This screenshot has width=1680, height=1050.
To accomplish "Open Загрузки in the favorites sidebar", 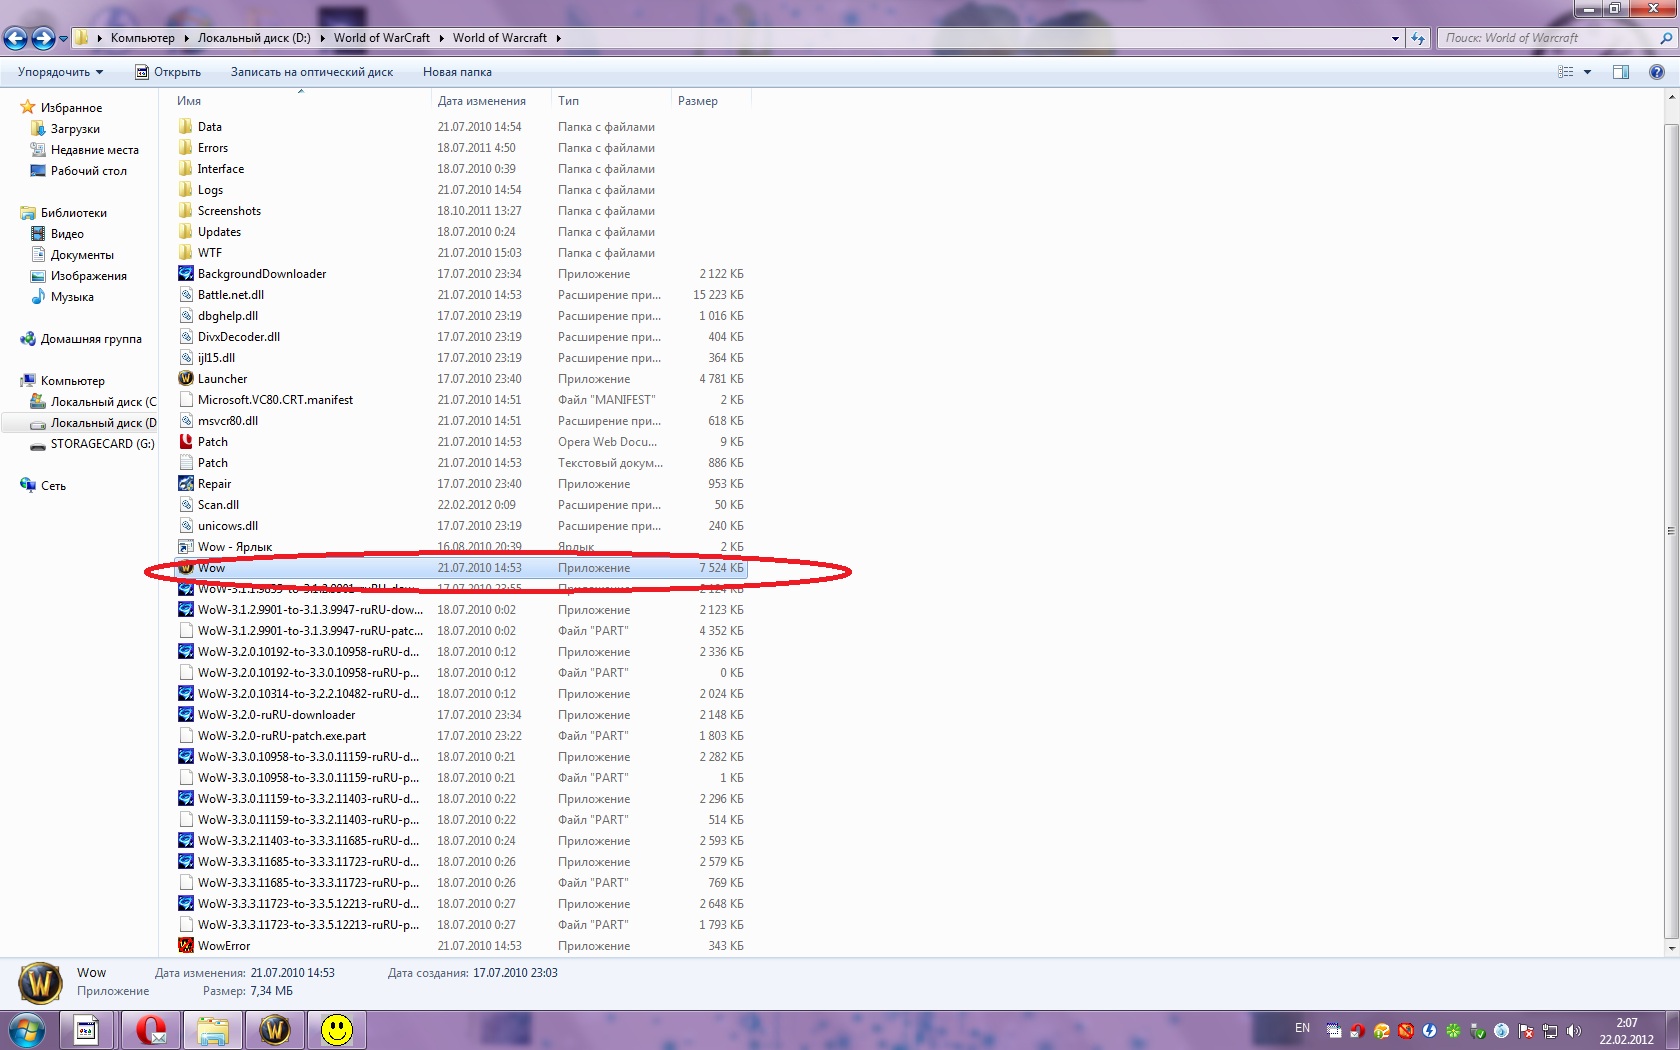I will click(x=75, y=129).
